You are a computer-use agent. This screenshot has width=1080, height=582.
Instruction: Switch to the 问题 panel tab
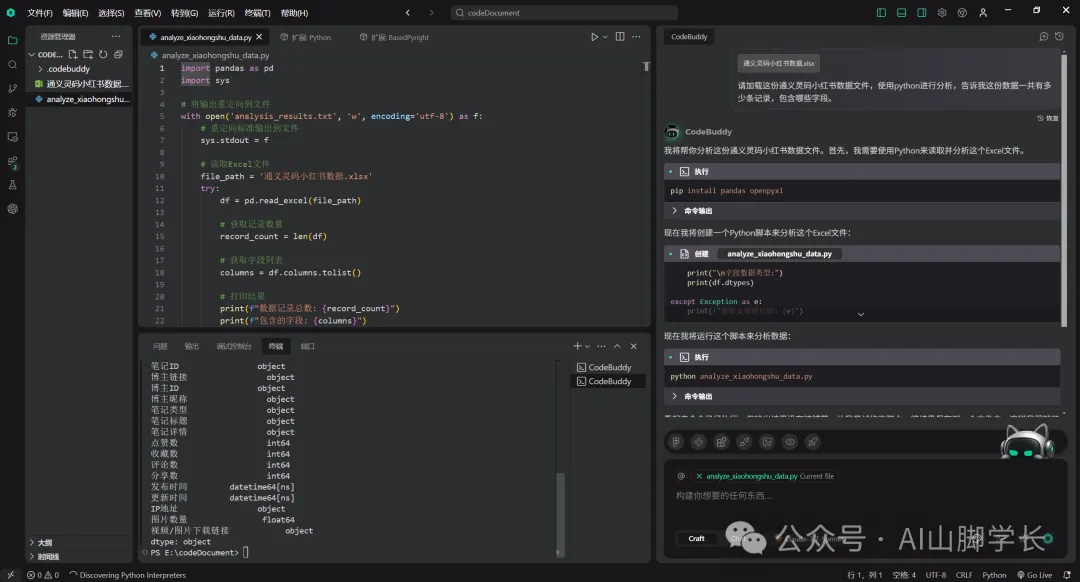160,346
